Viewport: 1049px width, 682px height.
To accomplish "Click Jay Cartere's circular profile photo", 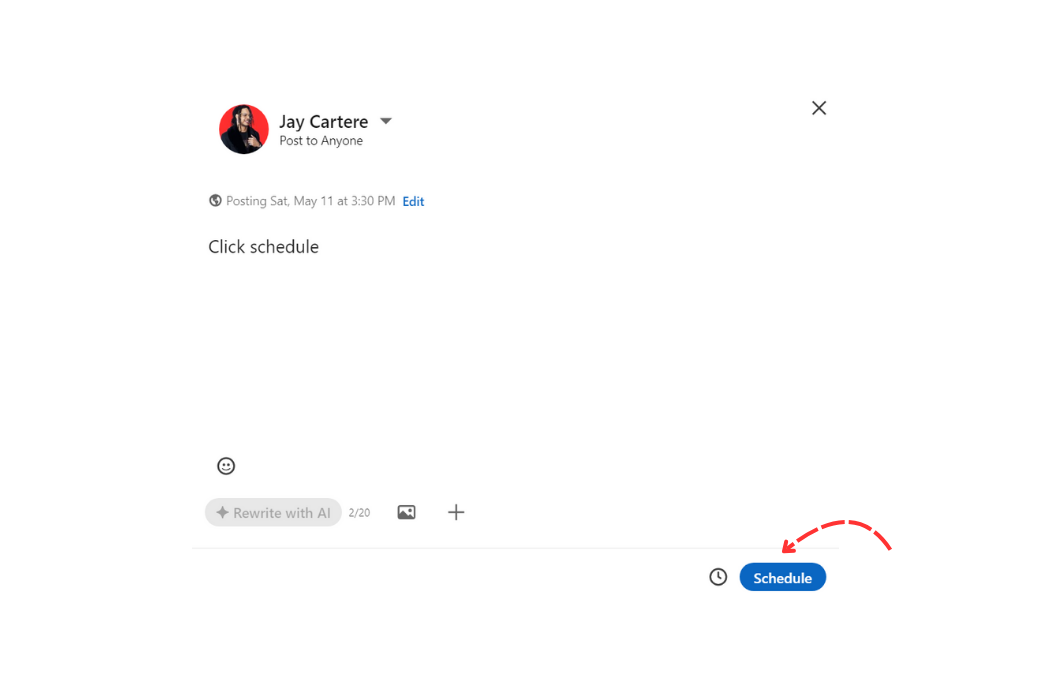I will (243, 128).
